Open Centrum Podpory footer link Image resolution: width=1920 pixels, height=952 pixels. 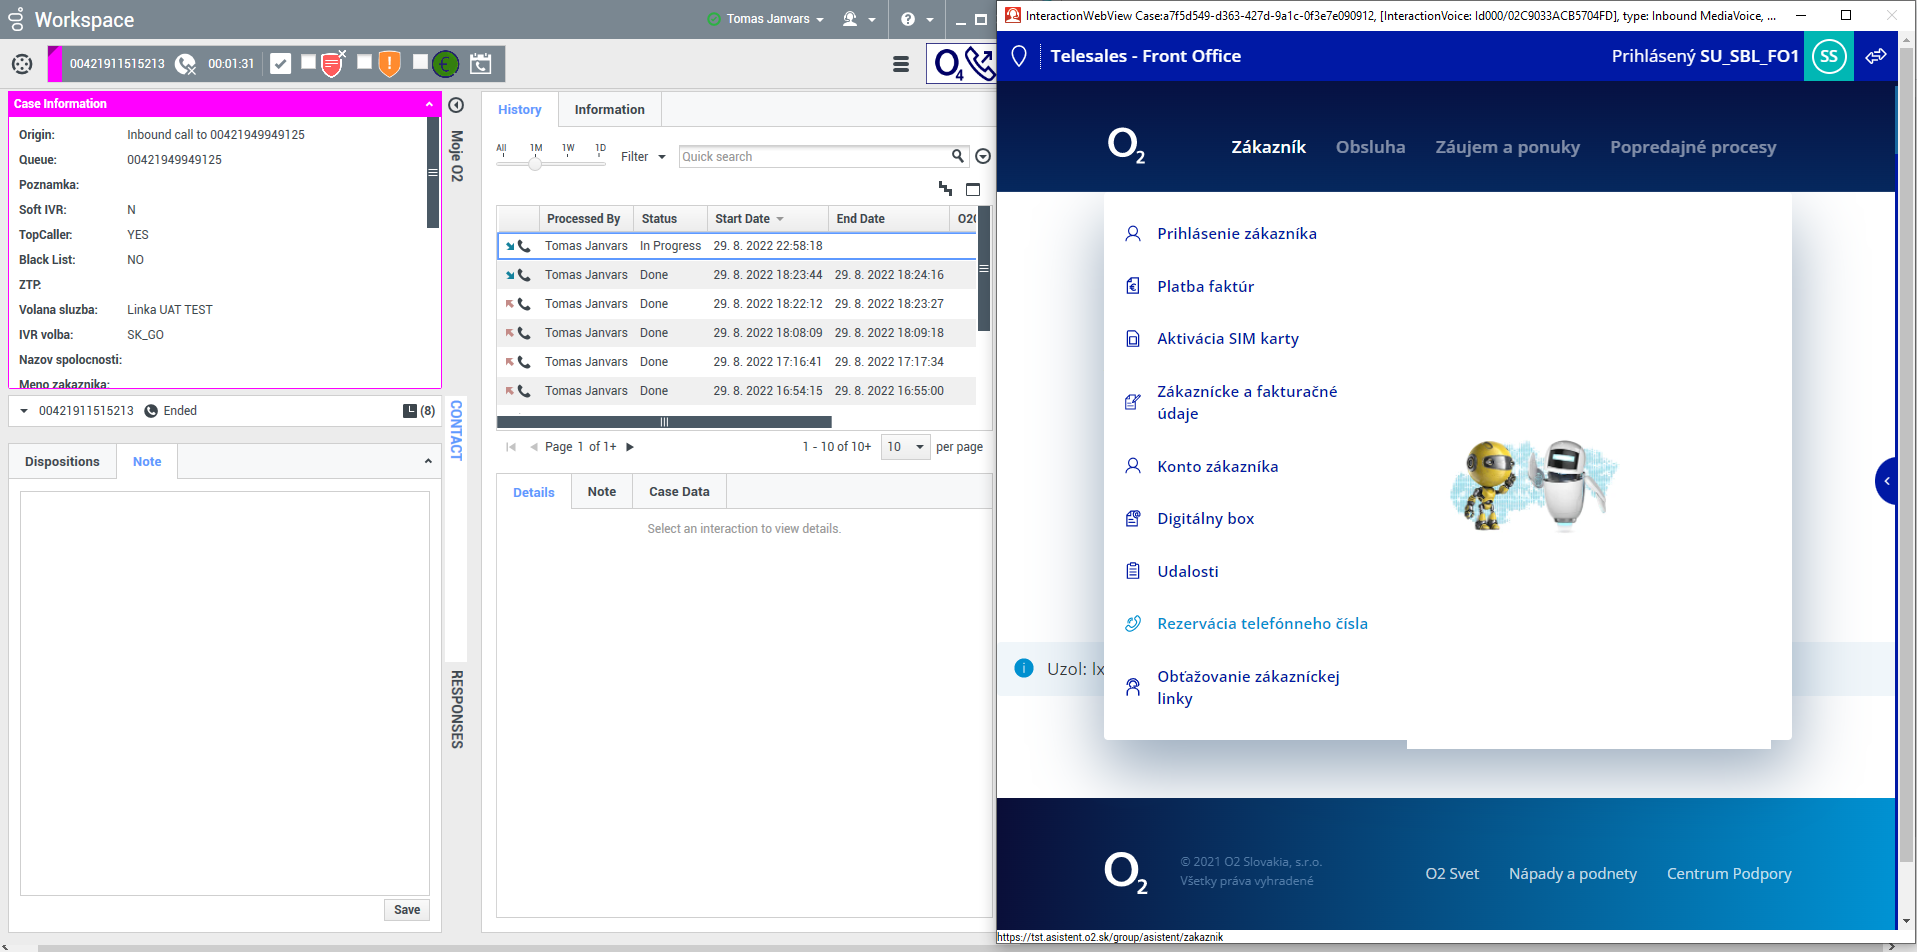(x=1729, y=874)
